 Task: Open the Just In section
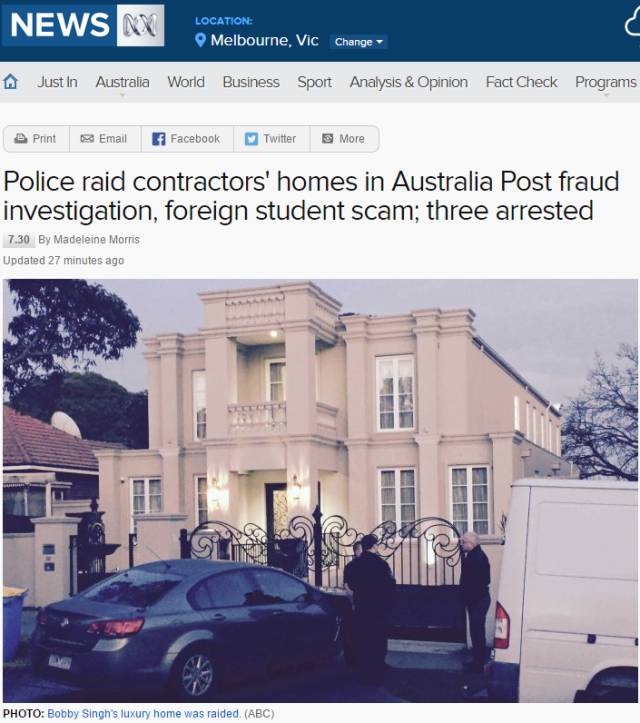tap(57, 82)
